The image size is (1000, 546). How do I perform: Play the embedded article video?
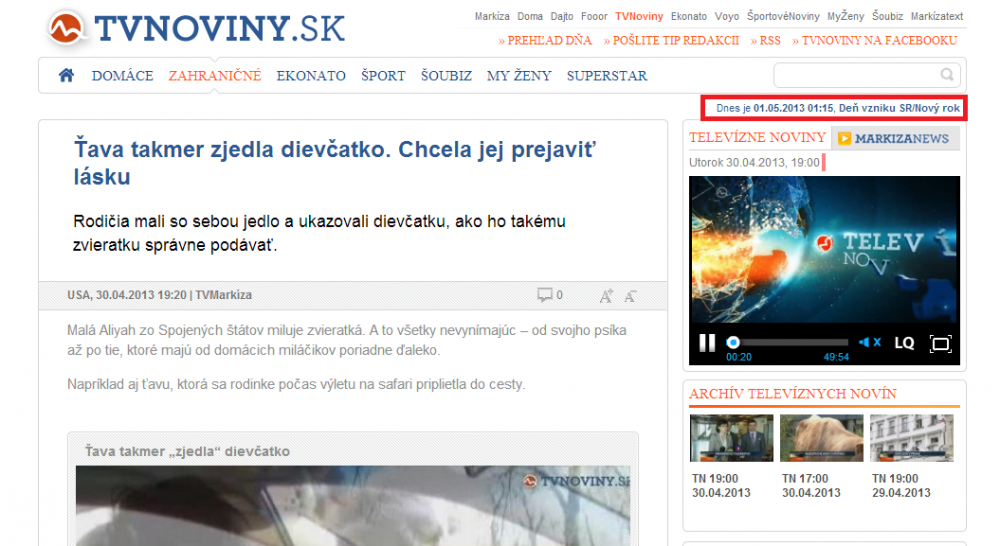point(353,505)
